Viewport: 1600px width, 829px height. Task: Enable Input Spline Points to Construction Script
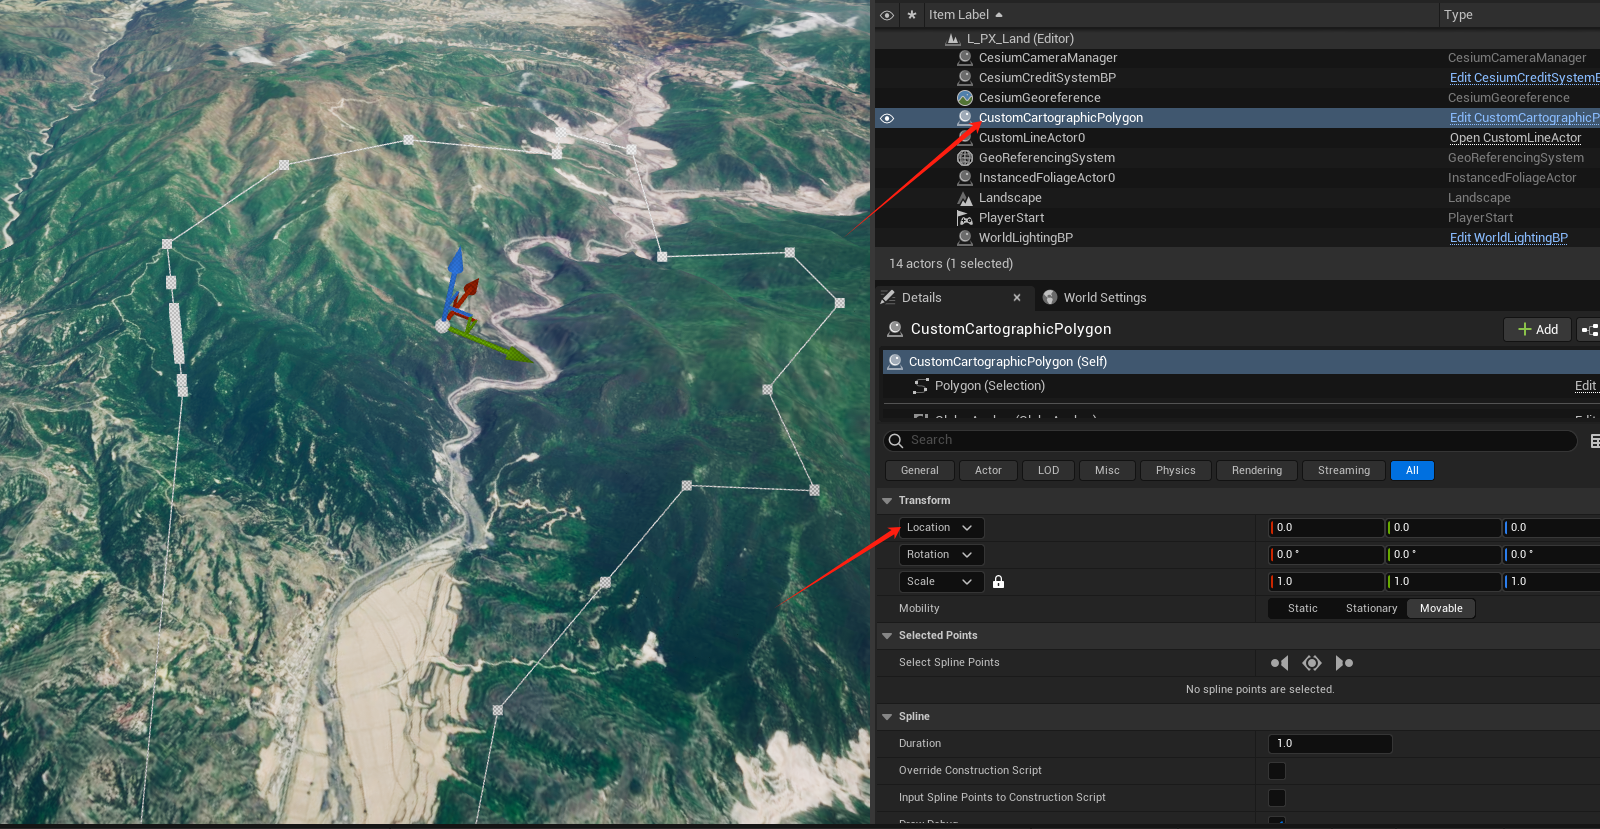1277,798
